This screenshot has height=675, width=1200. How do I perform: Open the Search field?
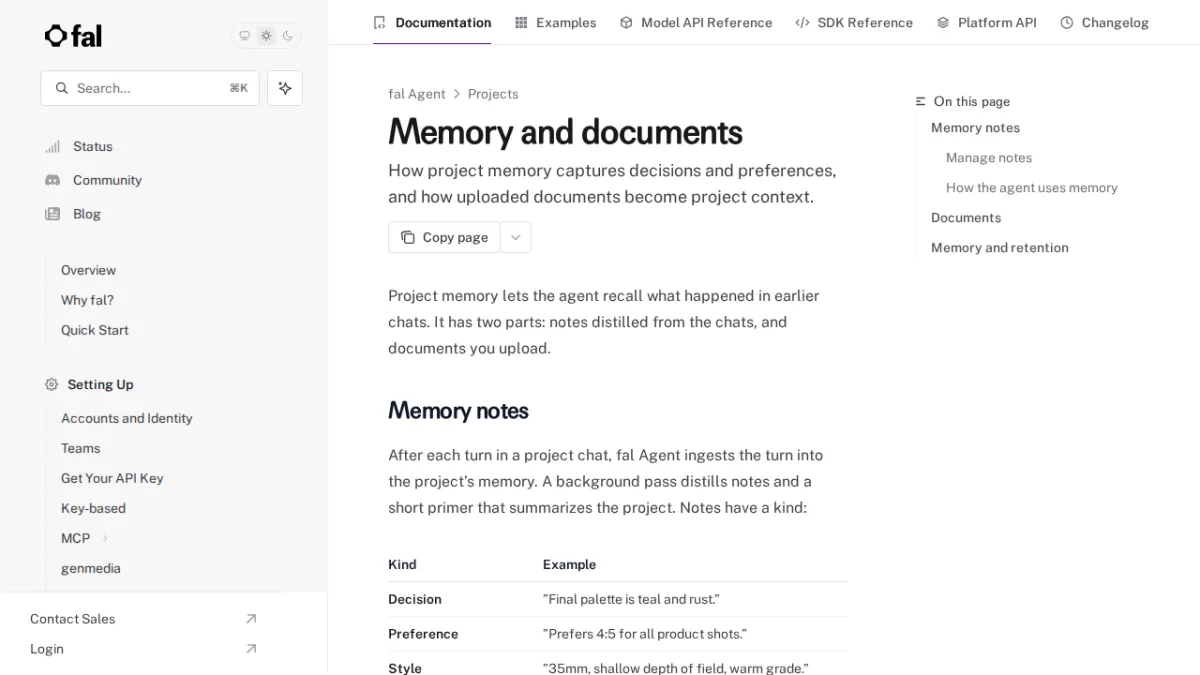tap(150, 88)
